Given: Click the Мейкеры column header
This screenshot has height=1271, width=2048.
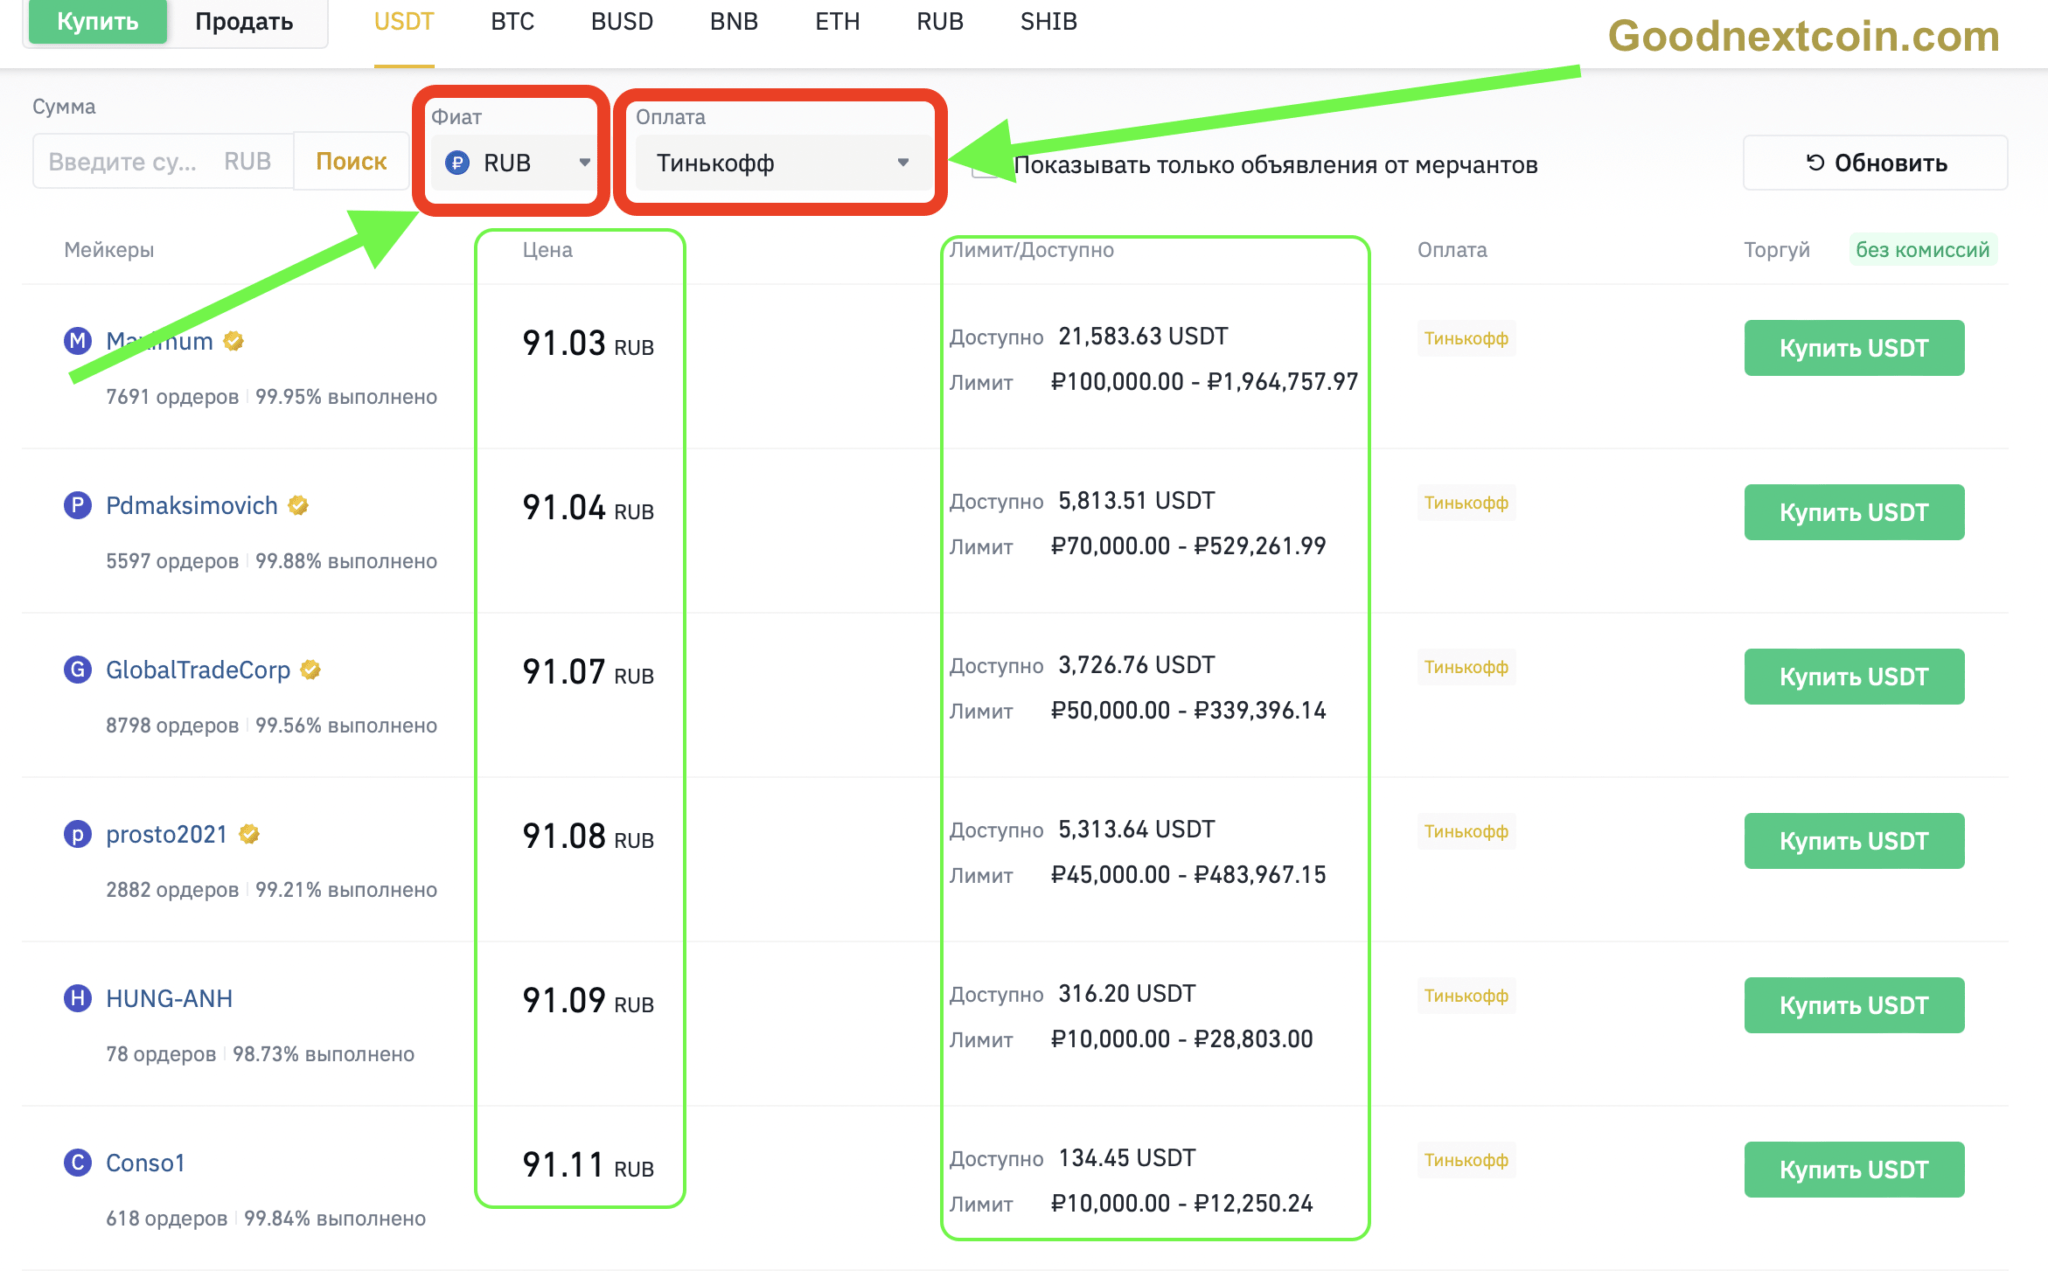Looking at the screenshot, I should (109, 249).
